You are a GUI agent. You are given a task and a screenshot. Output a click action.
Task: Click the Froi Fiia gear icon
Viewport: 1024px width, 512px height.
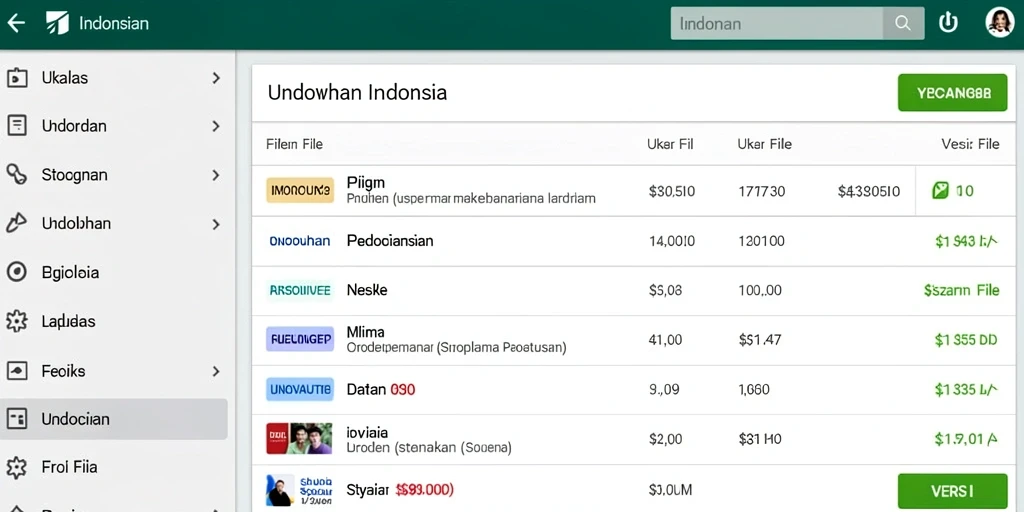pos(16,467)
